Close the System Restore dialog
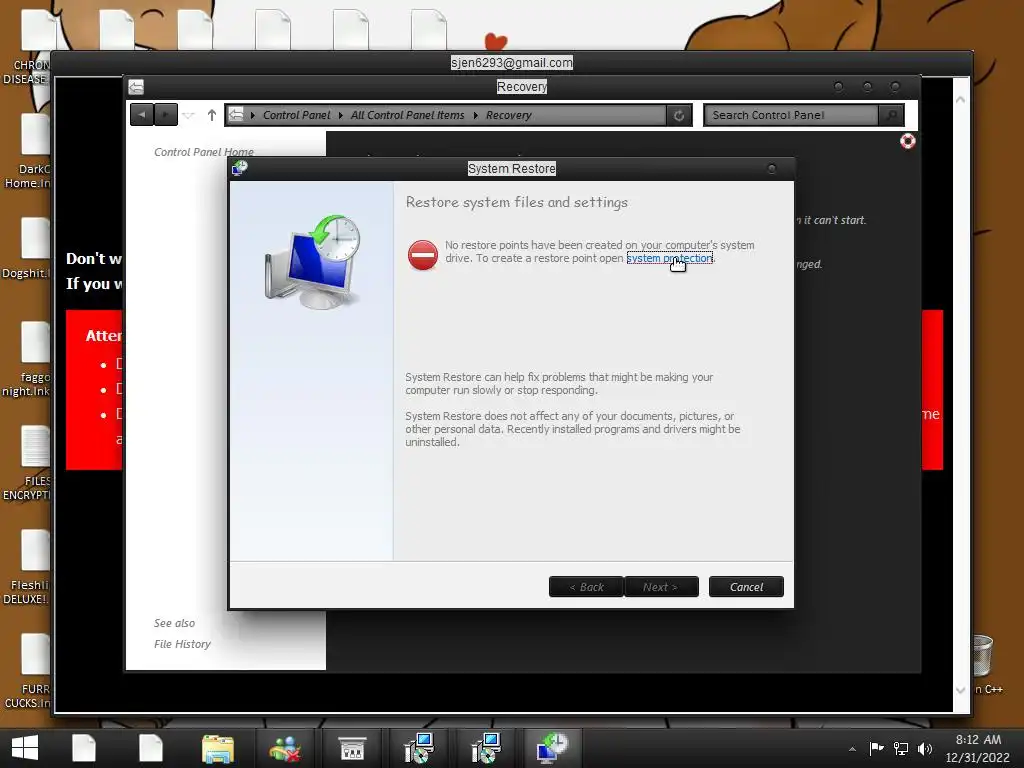1024x768 pixels. point(771,168)
